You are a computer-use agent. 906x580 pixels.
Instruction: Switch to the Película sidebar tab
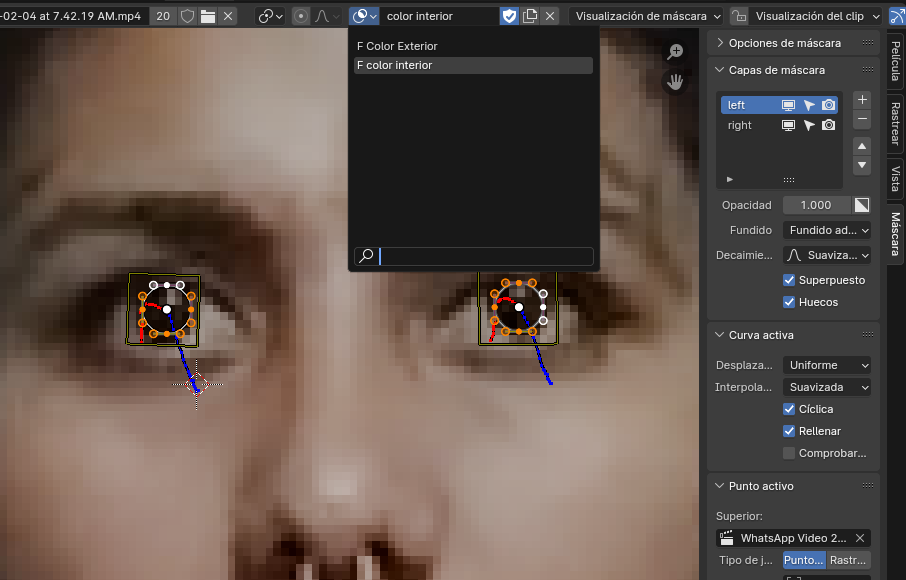tap(895, 61)
